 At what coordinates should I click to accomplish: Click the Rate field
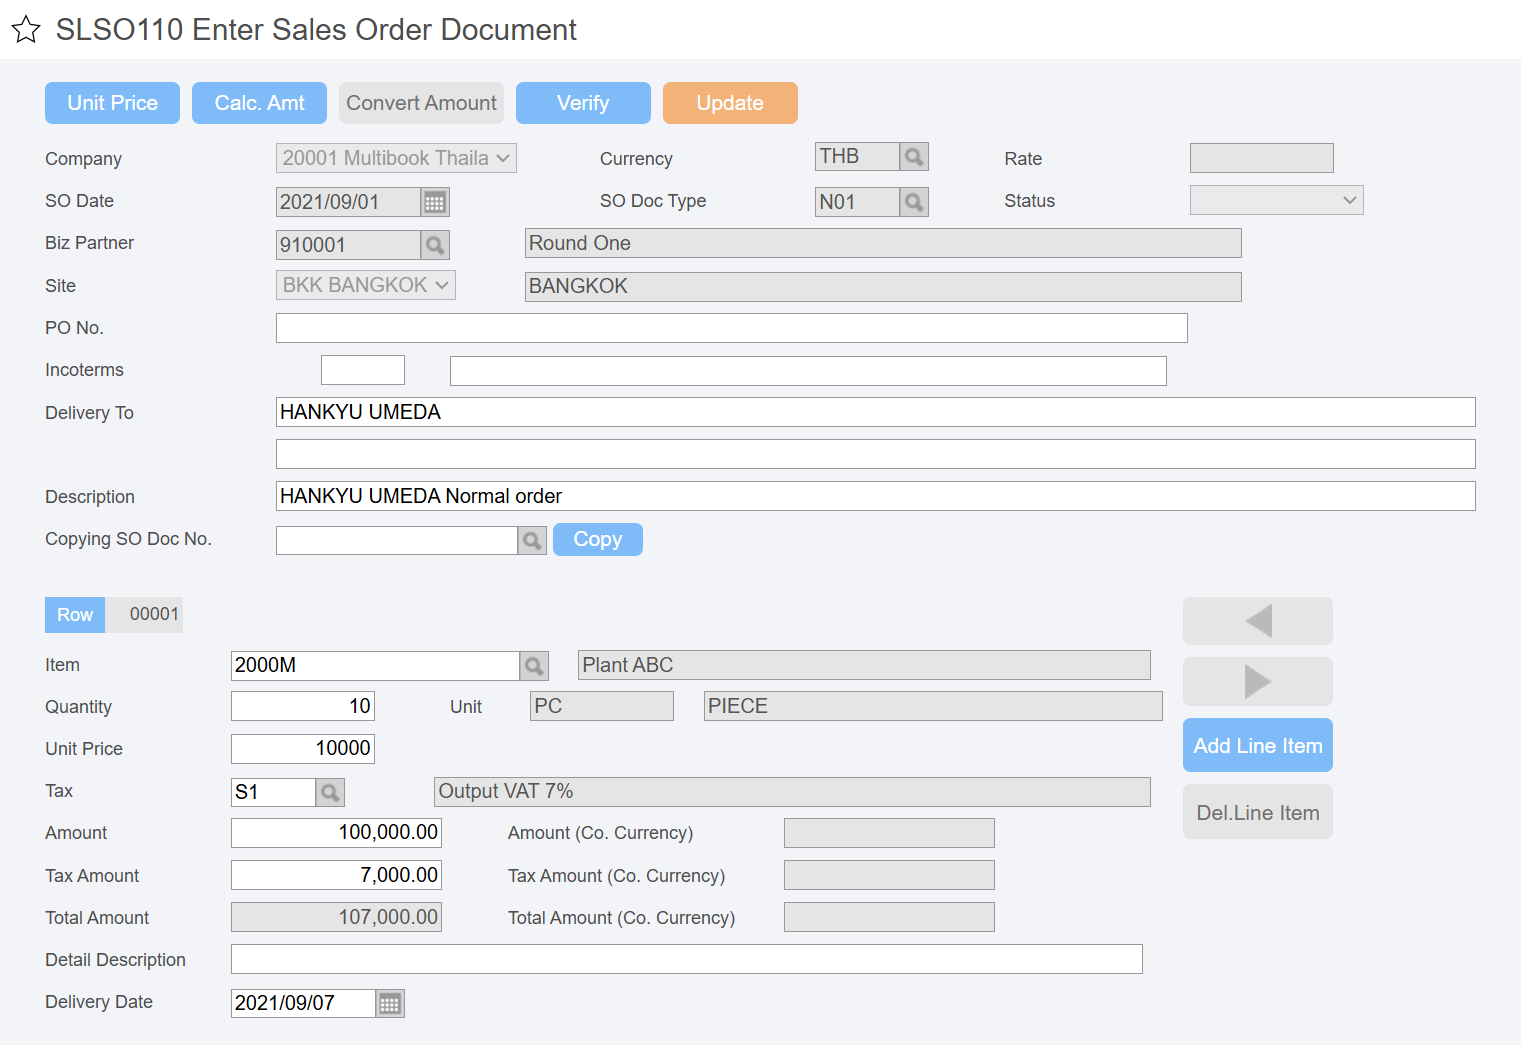1262,158
